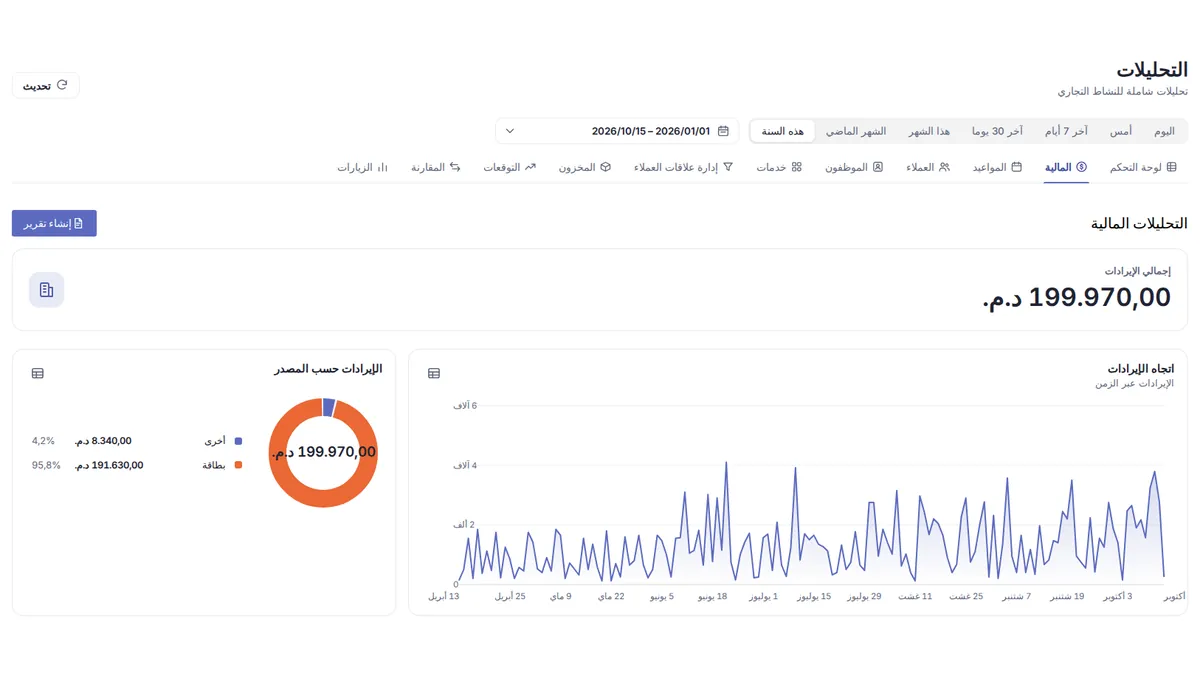This screenshot has width=1200, height=675.
Task: Switch to the المخزون tab
Action: (x=585, y=167)
